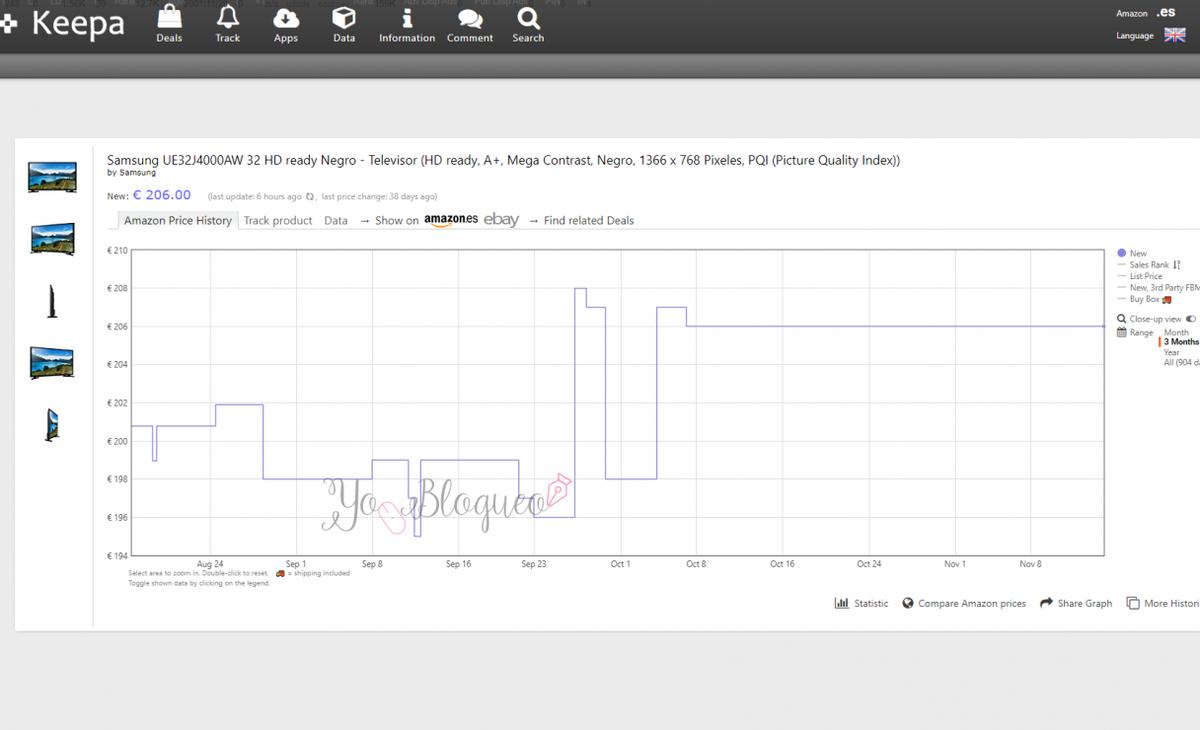This screenshot has height=730, width=1200.
Task: Open Apps via cloud download icon
Action: [x=286, y=18]
